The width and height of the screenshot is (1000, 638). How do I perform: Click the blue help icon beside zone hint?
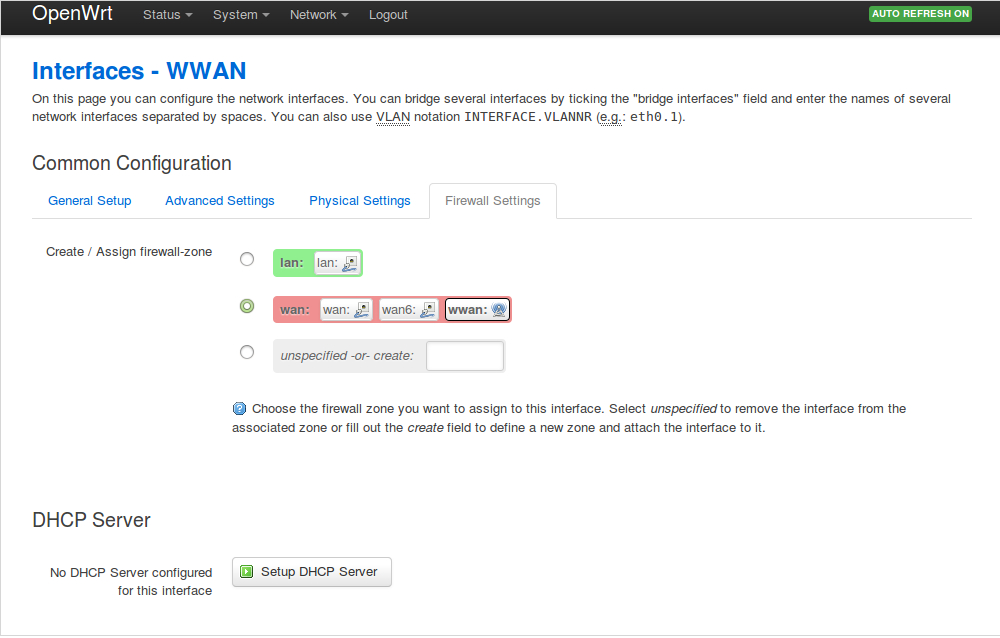239,409
